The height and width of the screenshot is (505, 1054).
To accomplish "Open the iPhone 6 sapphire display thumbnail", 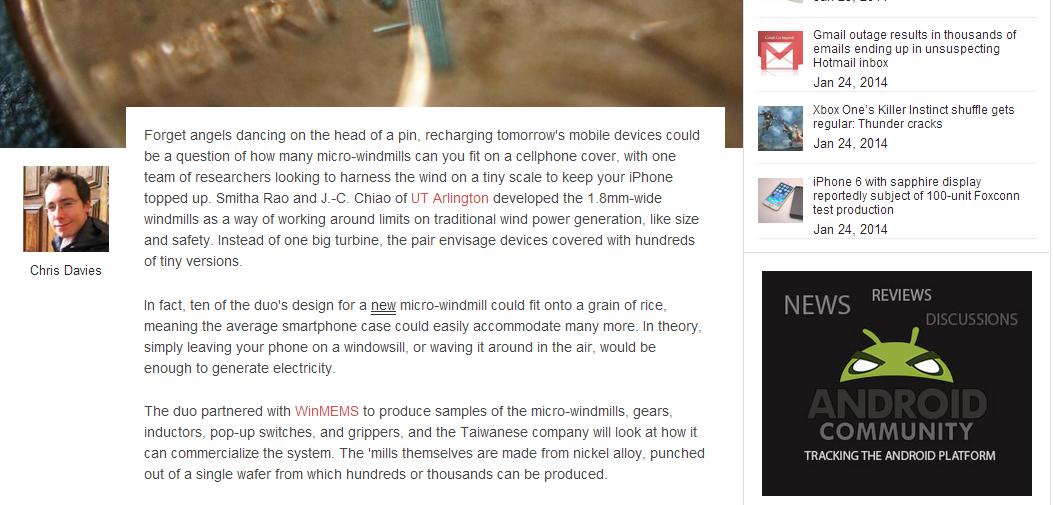I will 780,200.
